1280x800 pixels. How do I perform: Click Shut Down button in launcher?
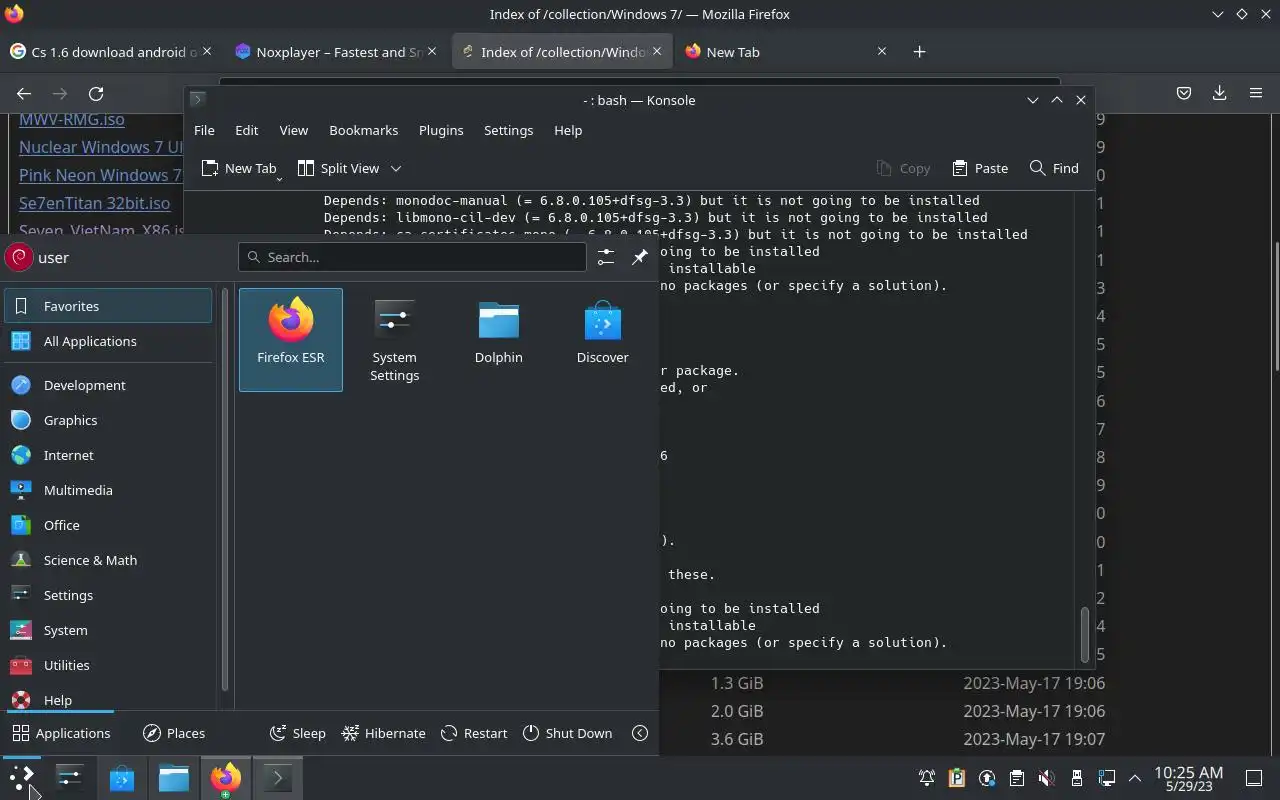click(567, 733)
